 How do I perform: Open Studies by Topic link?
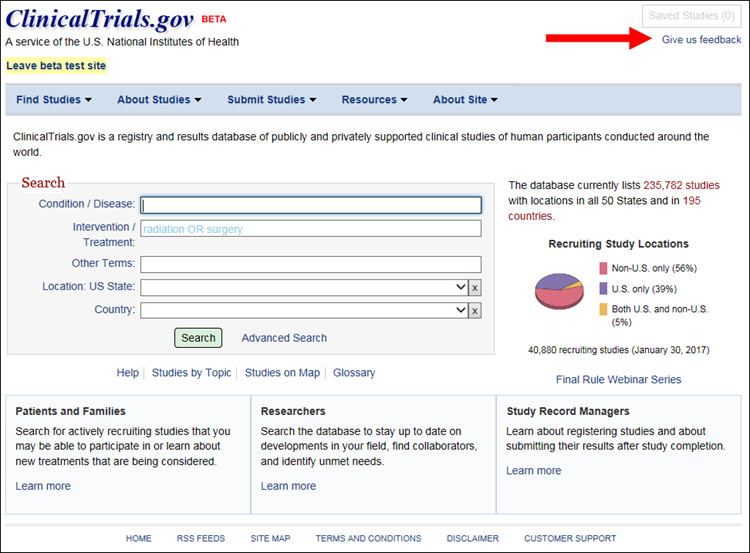(191, 373)
